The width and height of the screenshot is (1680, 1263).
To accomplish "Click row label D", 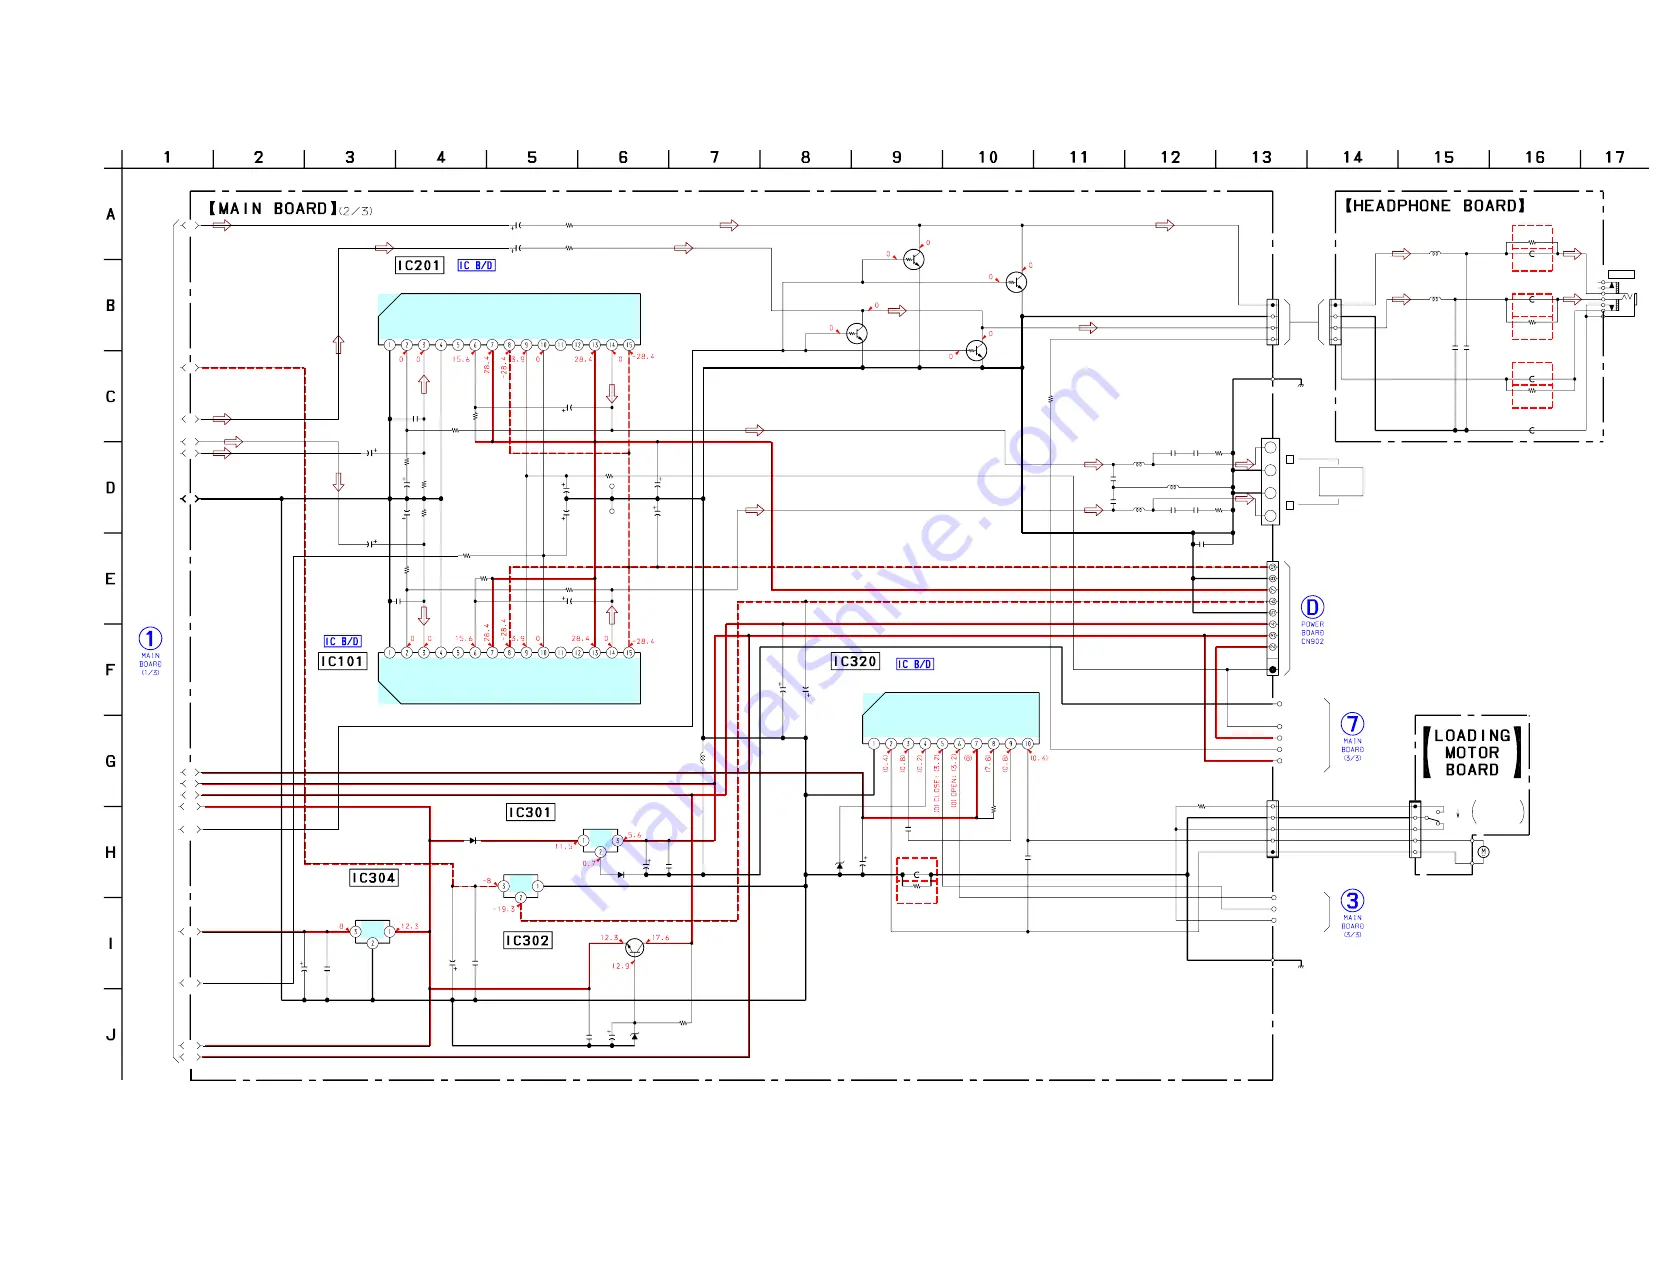I will point(111,488).
